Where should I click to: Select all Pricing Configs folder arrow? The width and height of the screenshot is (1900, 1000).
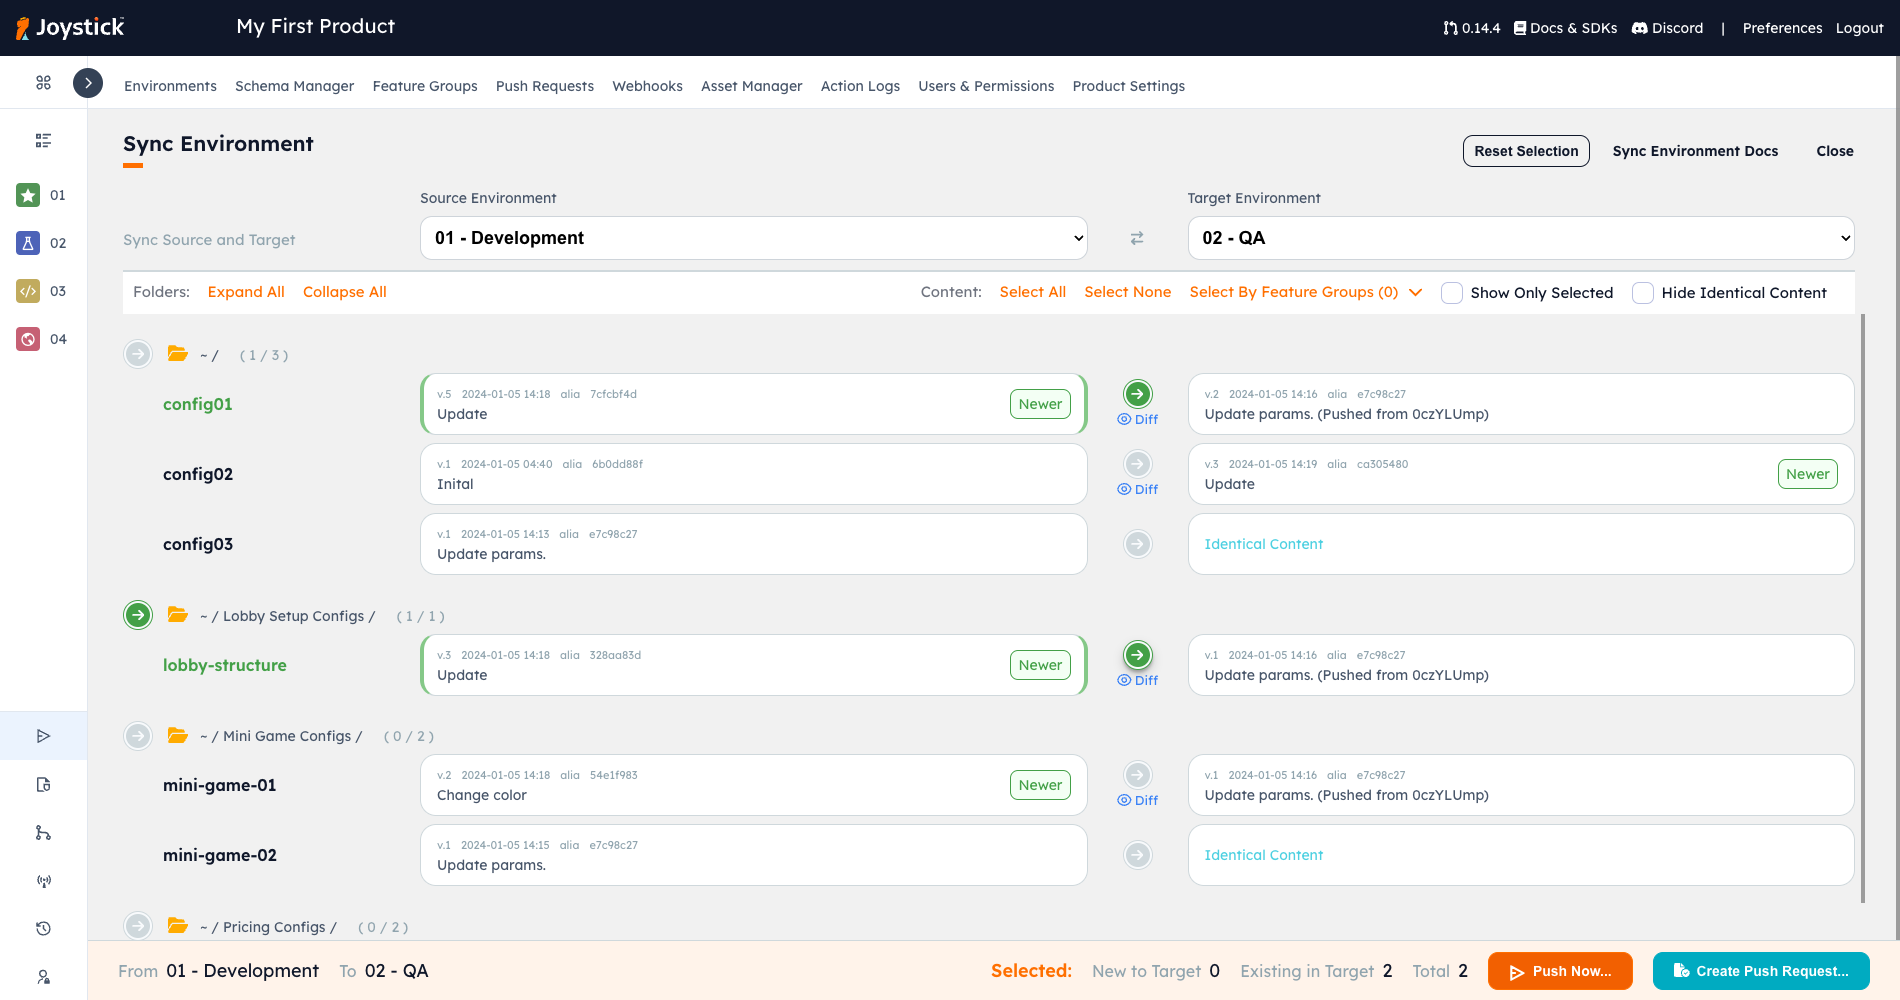coord(138,926)
